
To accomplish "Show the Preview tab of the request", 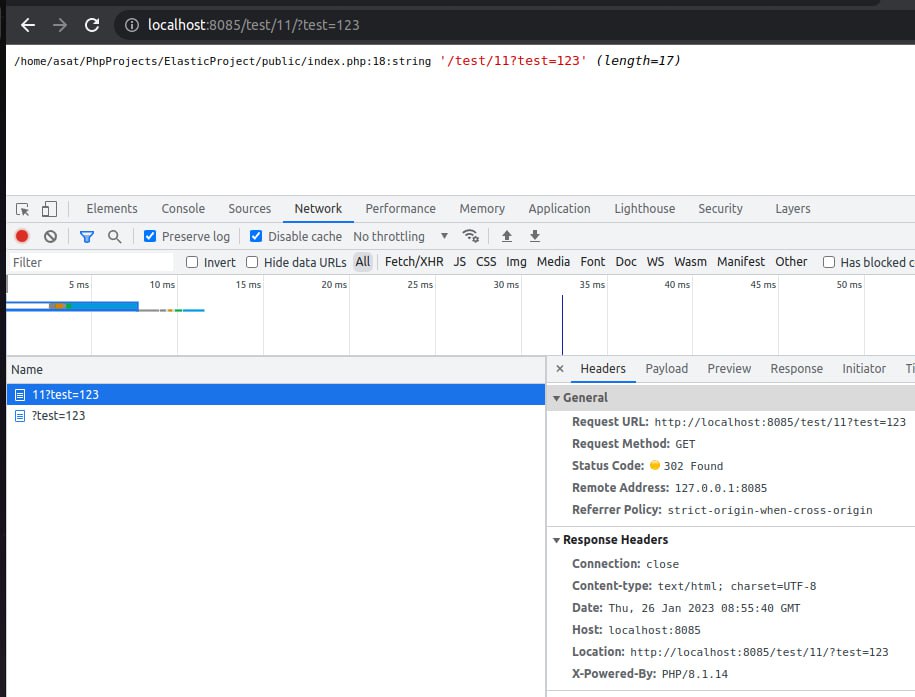I will point(729,369).
